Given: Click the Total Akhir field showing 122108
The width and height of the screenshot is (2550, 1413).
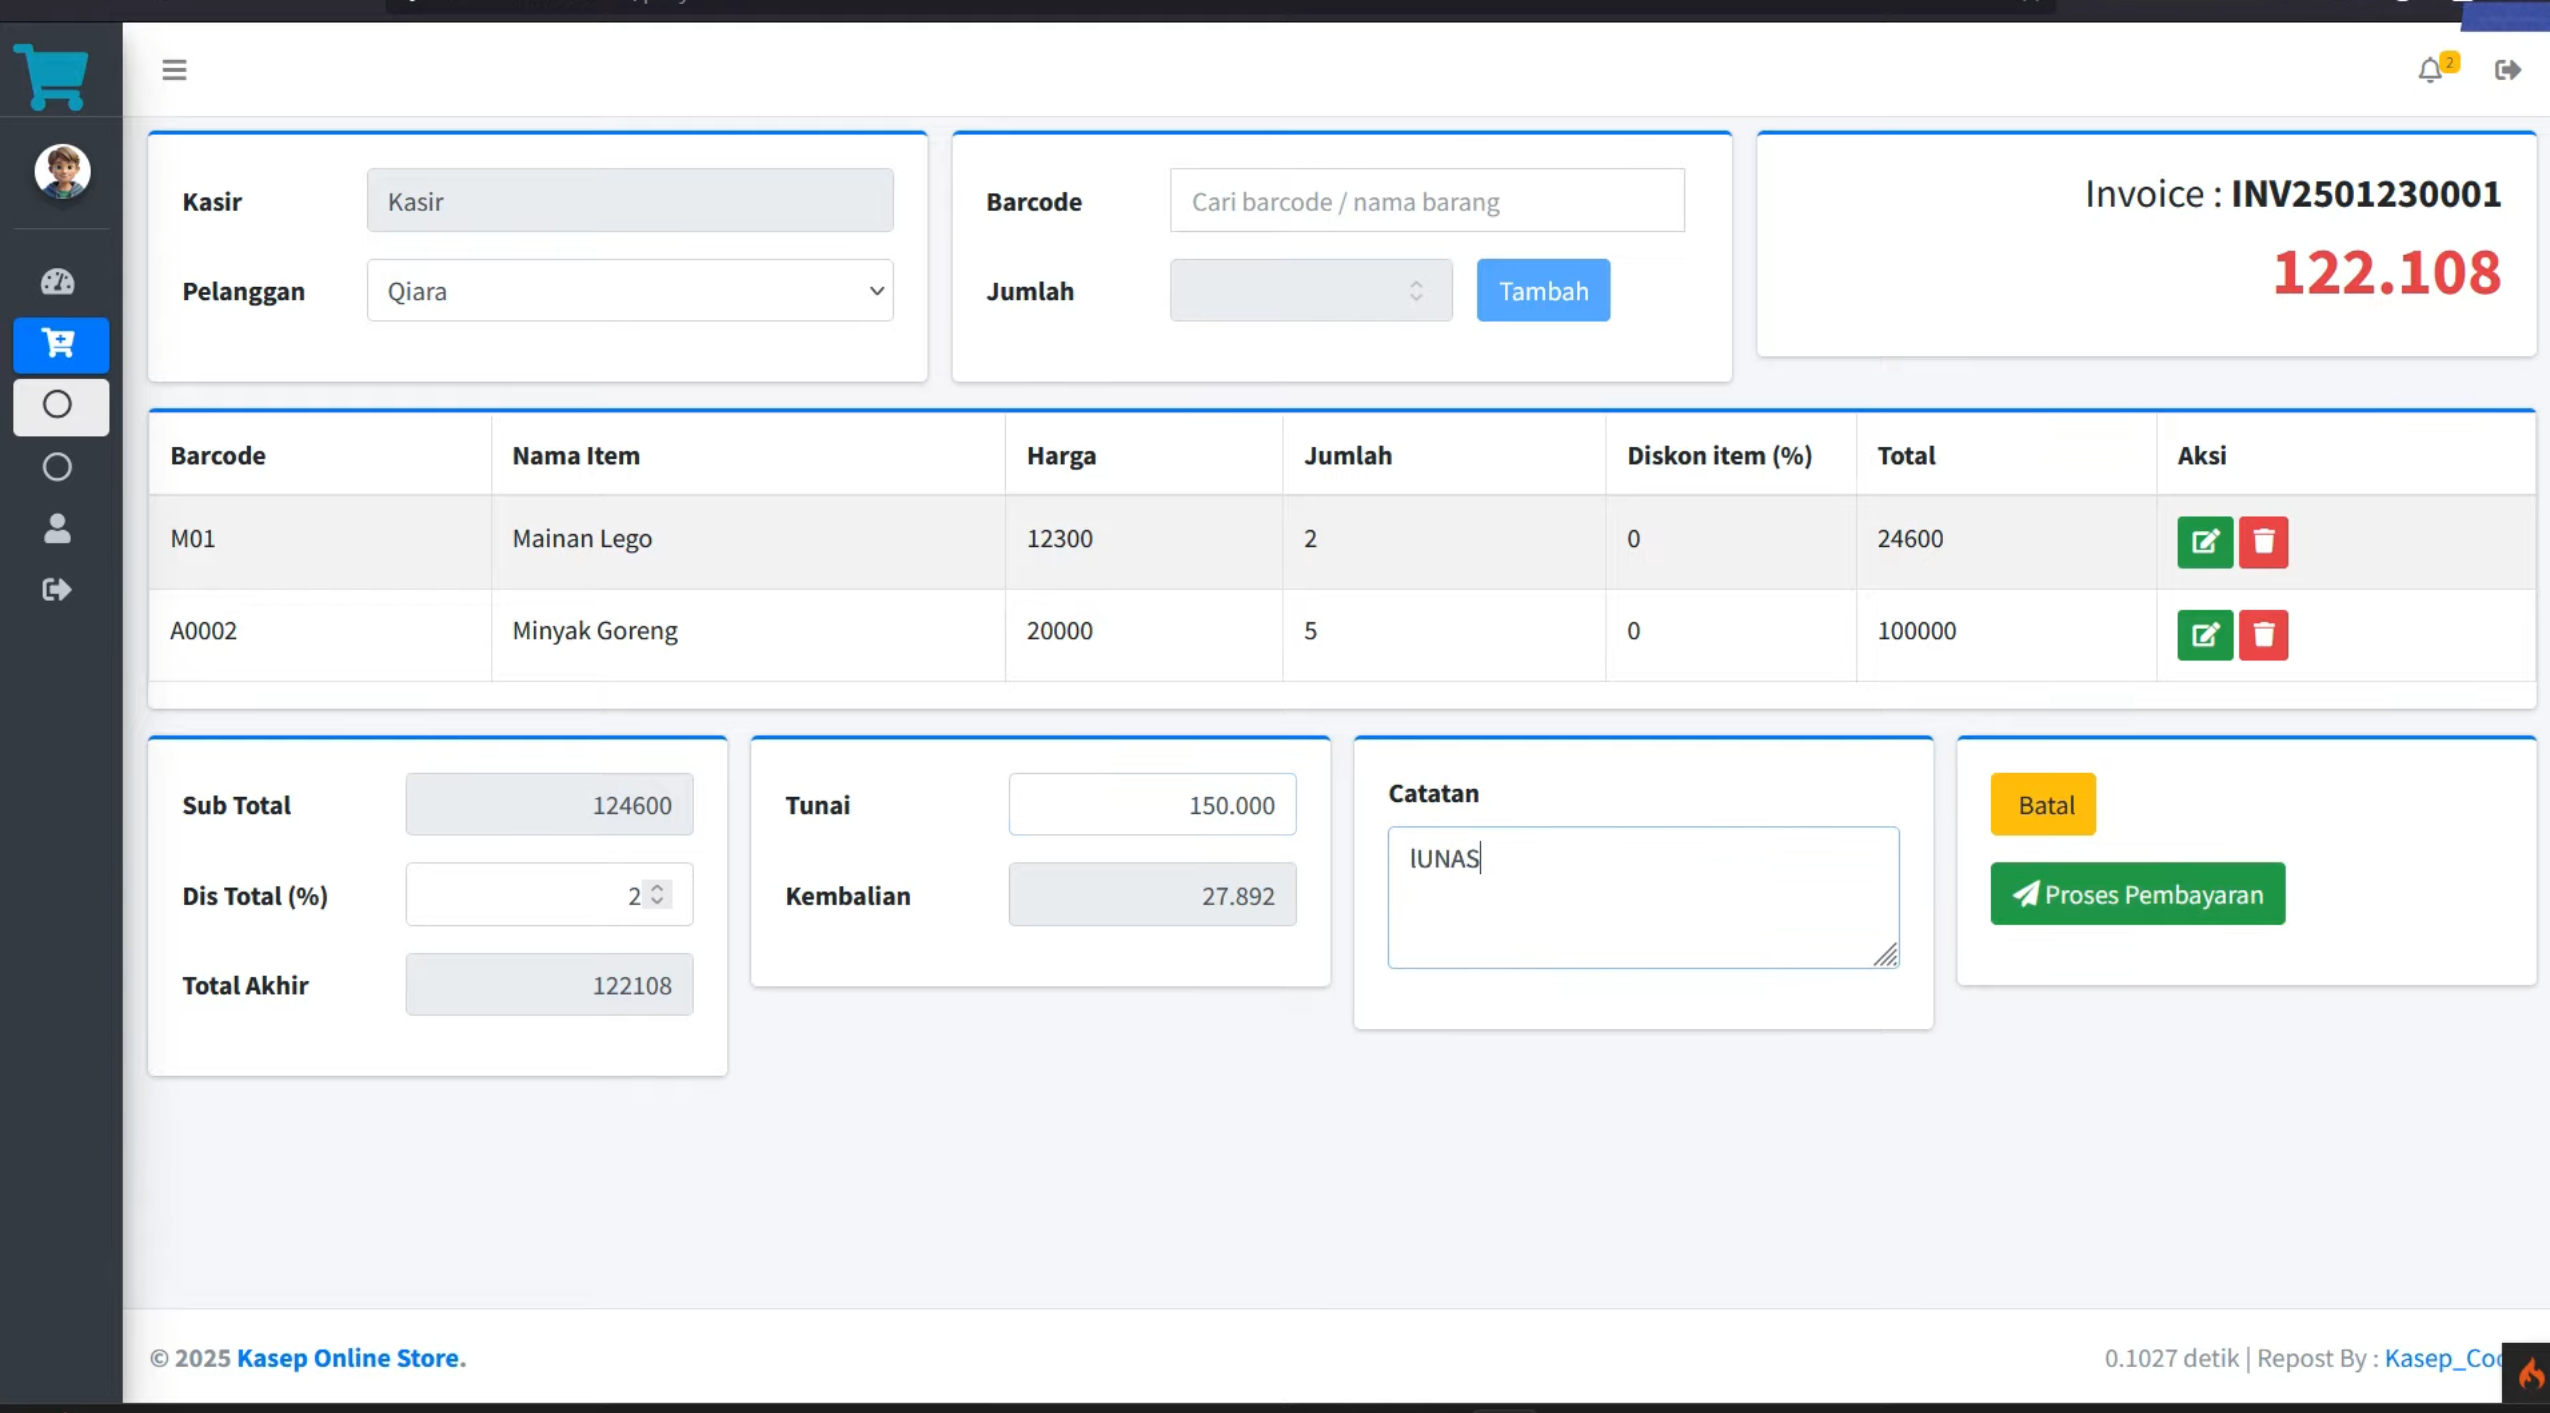Looking at the screenshot, I should [549, 985].
